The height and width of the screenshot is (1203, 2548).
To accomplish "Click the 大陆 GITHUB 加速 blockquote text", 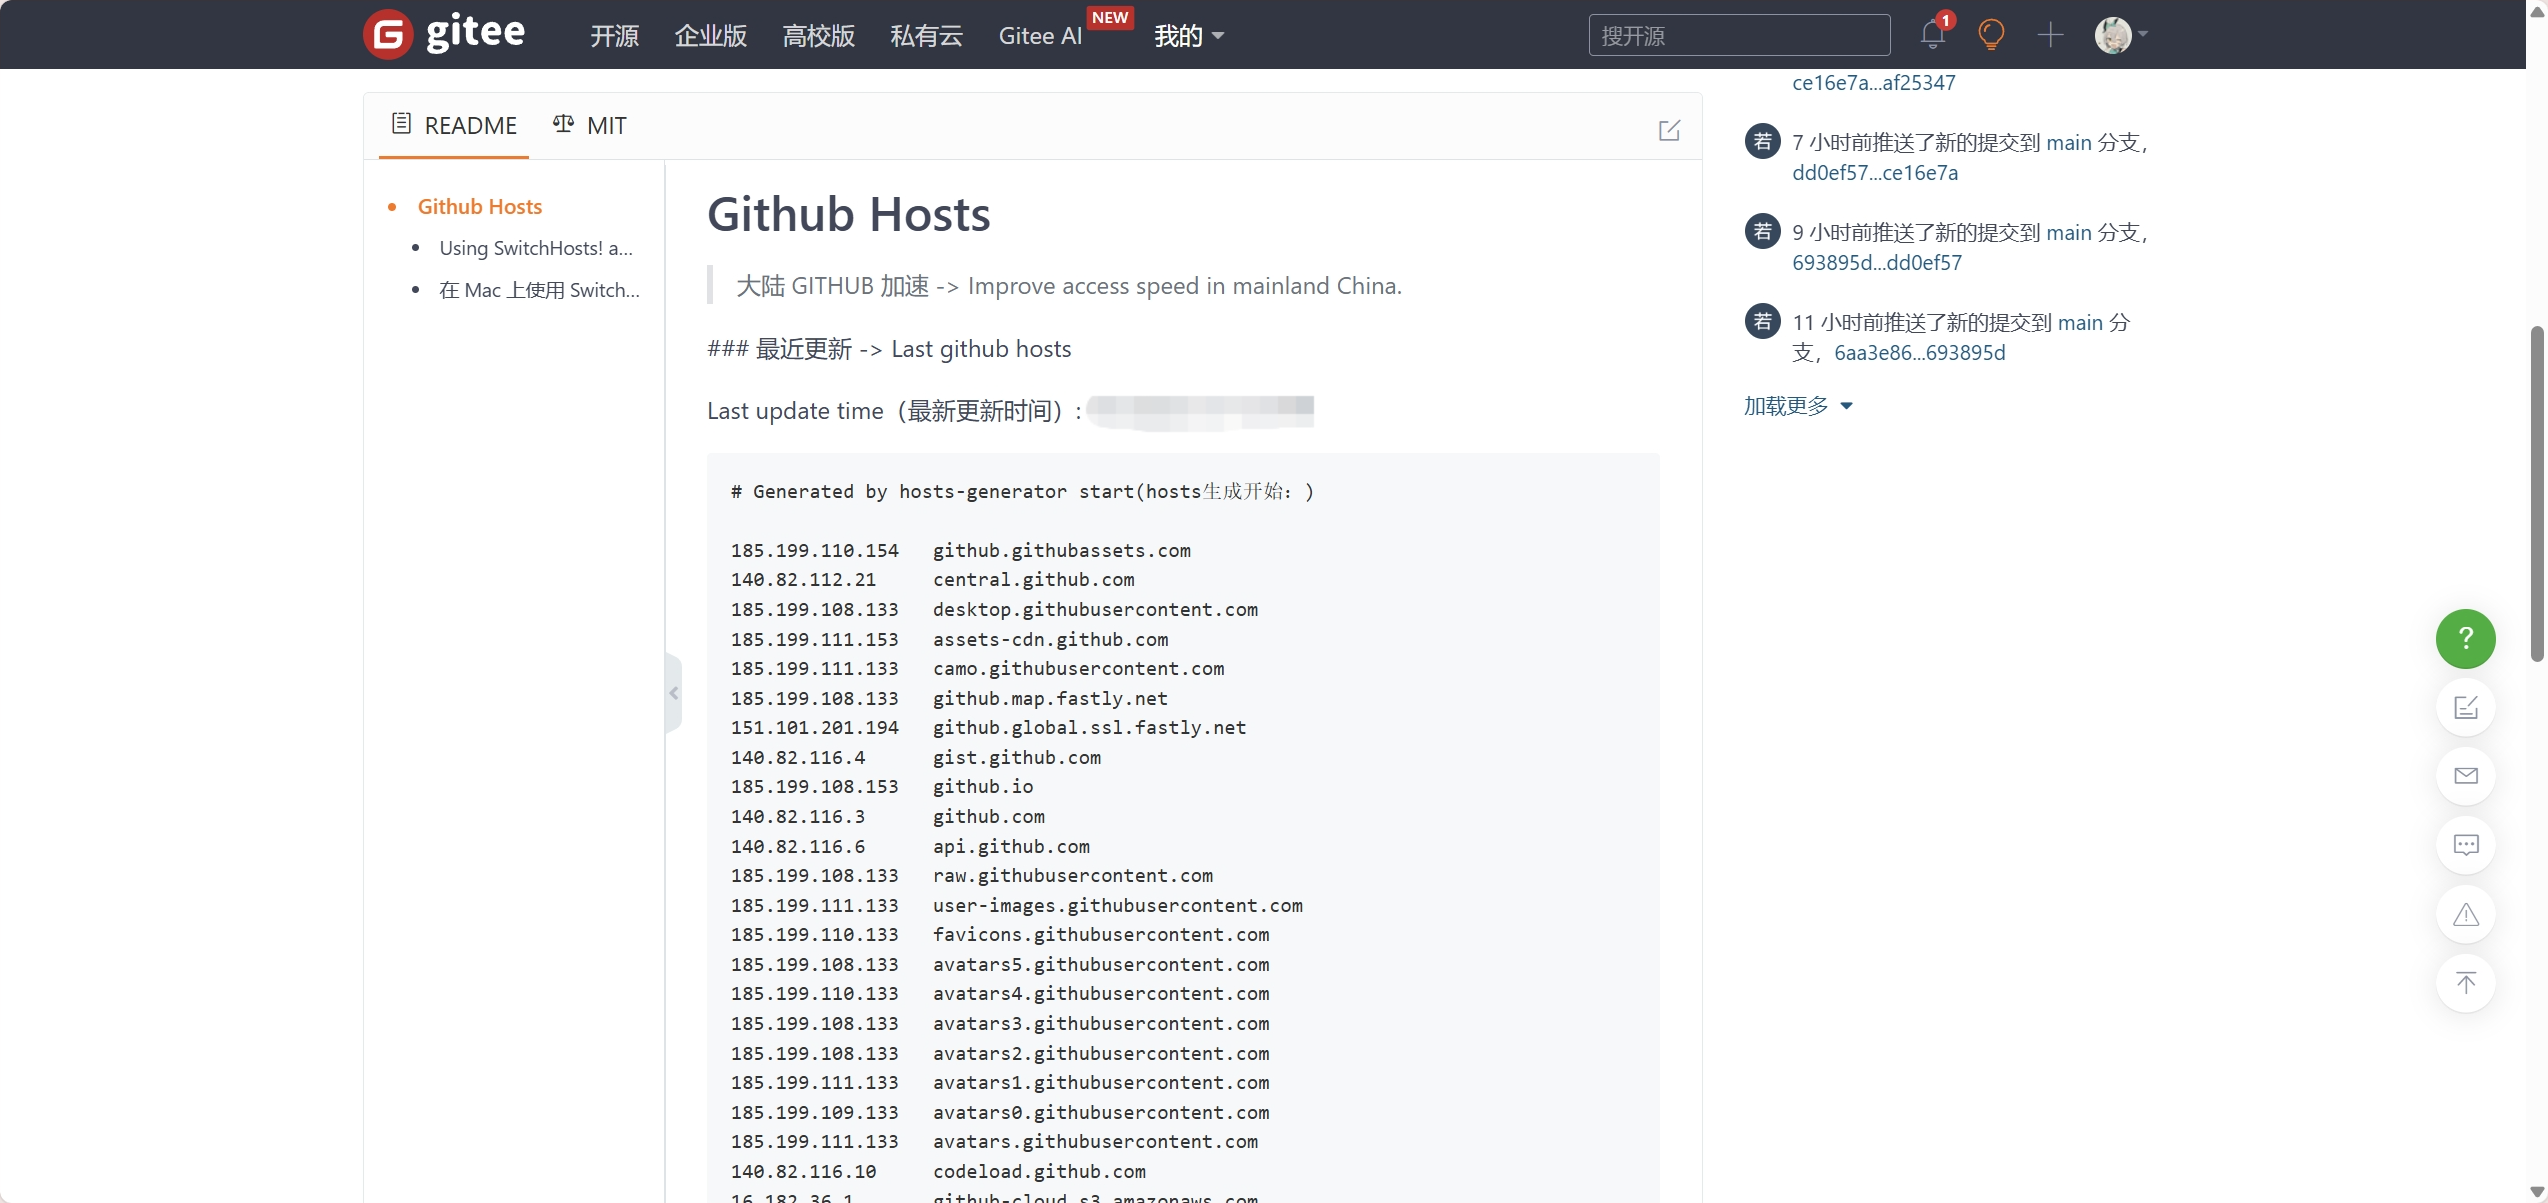I will (x=1069, y=286).
